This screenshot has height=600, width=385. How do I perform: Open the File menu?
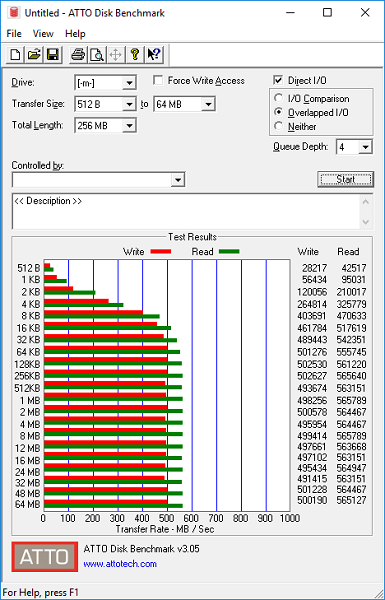[14, 34]
